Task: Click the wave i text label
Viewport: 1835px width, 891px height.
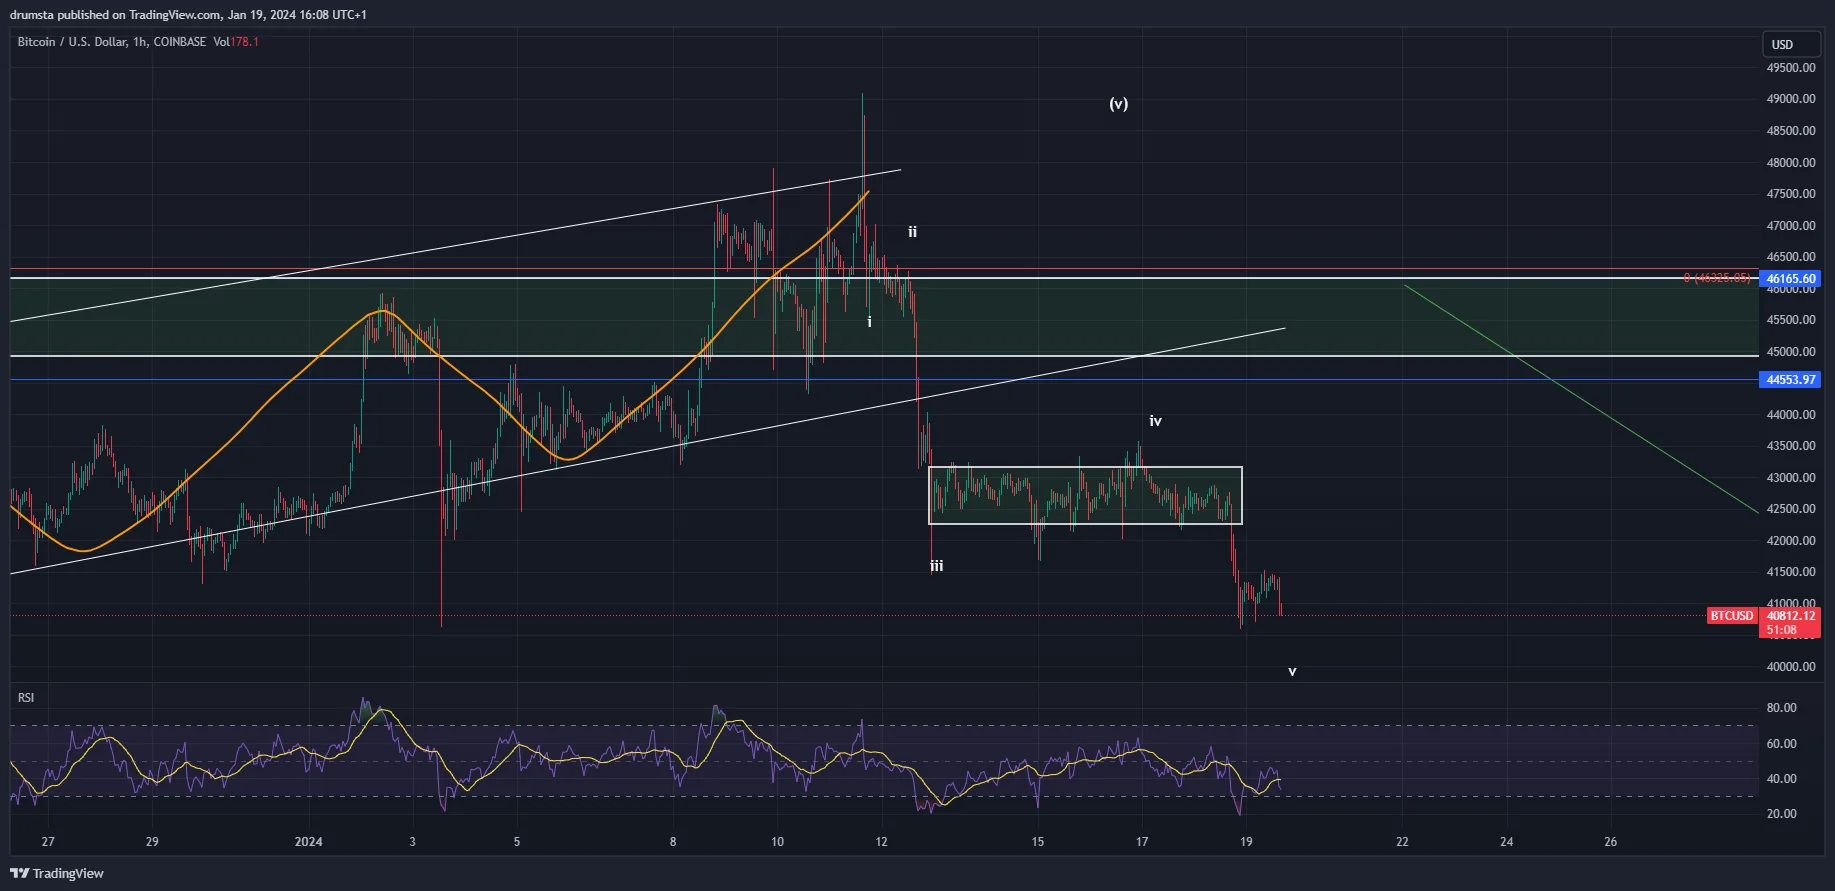Action: tap(869, 322)
